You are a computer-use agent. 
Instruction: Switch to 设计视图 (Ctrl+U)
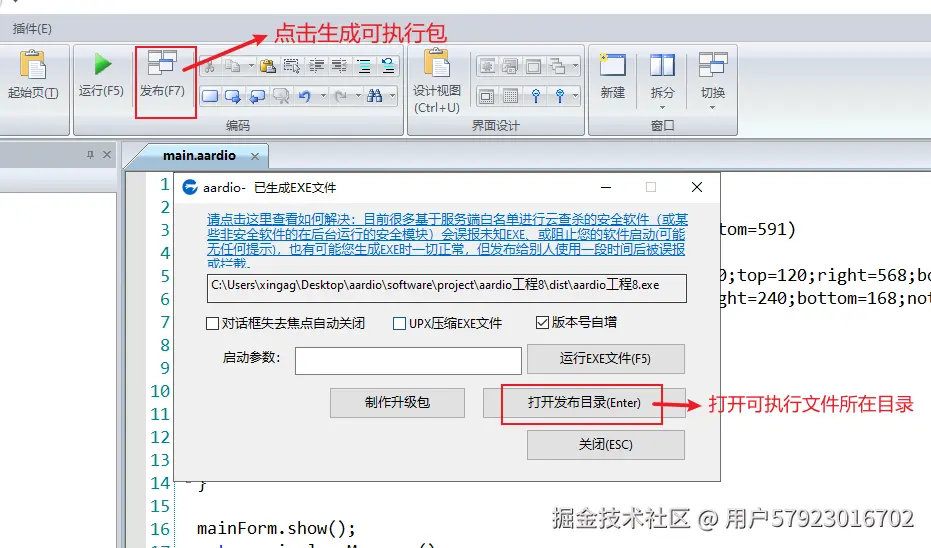[437, 80]
